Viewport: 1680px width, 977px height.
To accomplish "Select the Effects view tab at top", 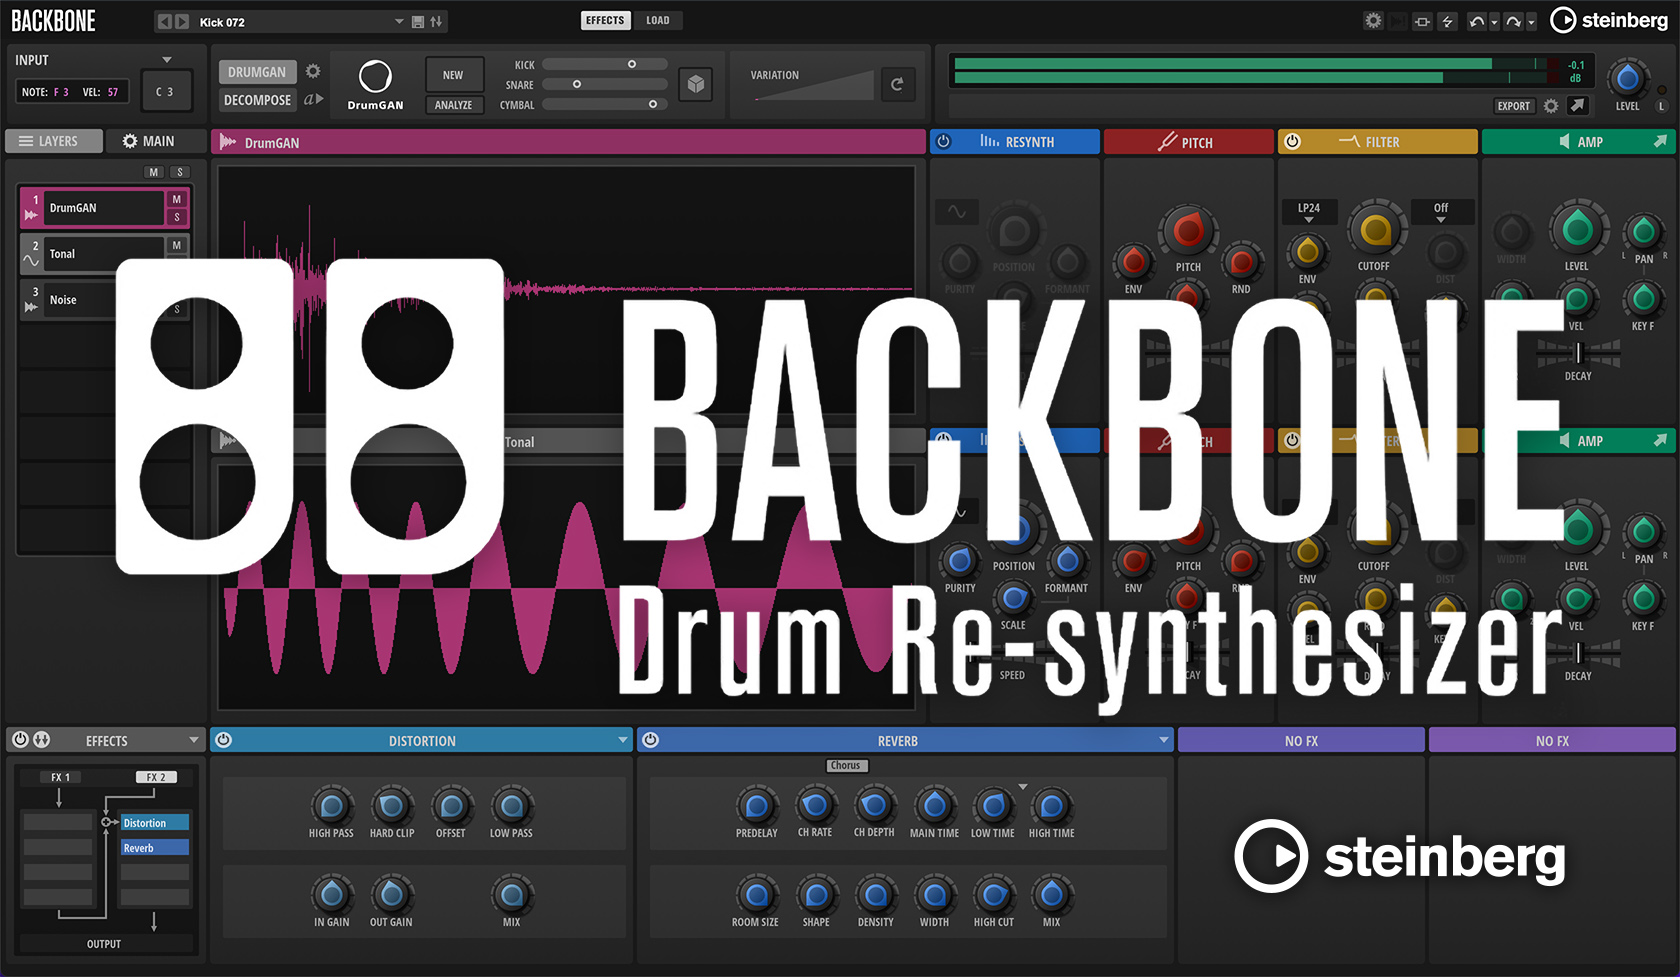I will (605, 20).
